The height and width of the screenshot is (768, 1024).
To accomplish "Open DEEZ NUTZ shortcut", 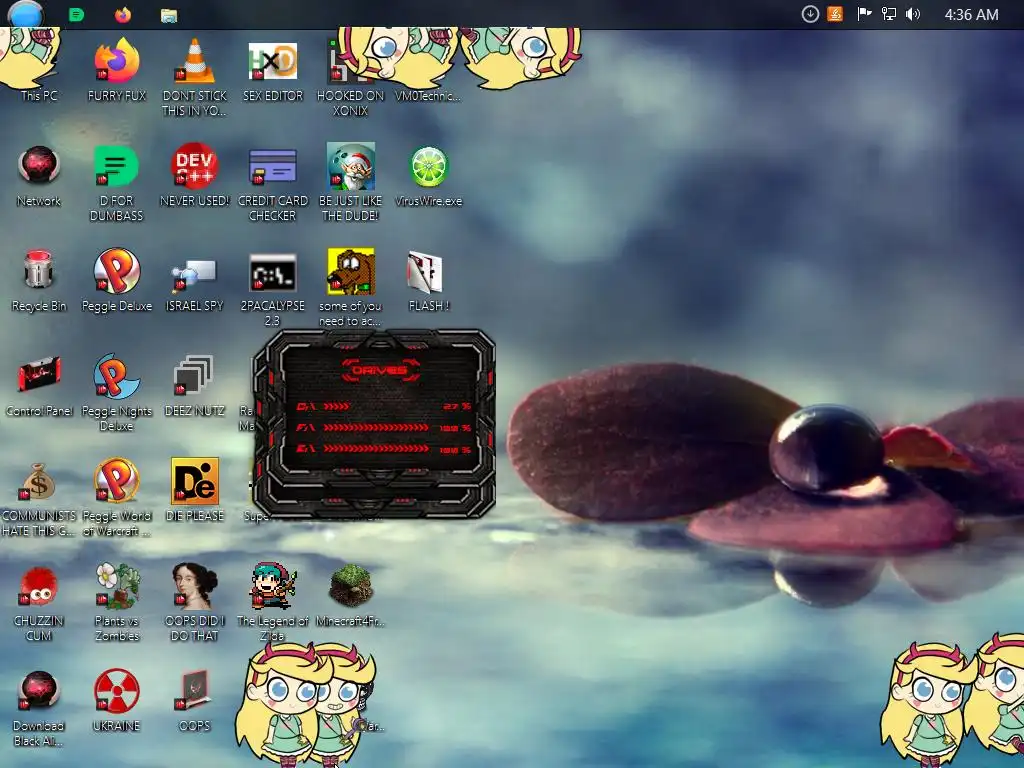I will pyautogui.click(x=195, y=386).
